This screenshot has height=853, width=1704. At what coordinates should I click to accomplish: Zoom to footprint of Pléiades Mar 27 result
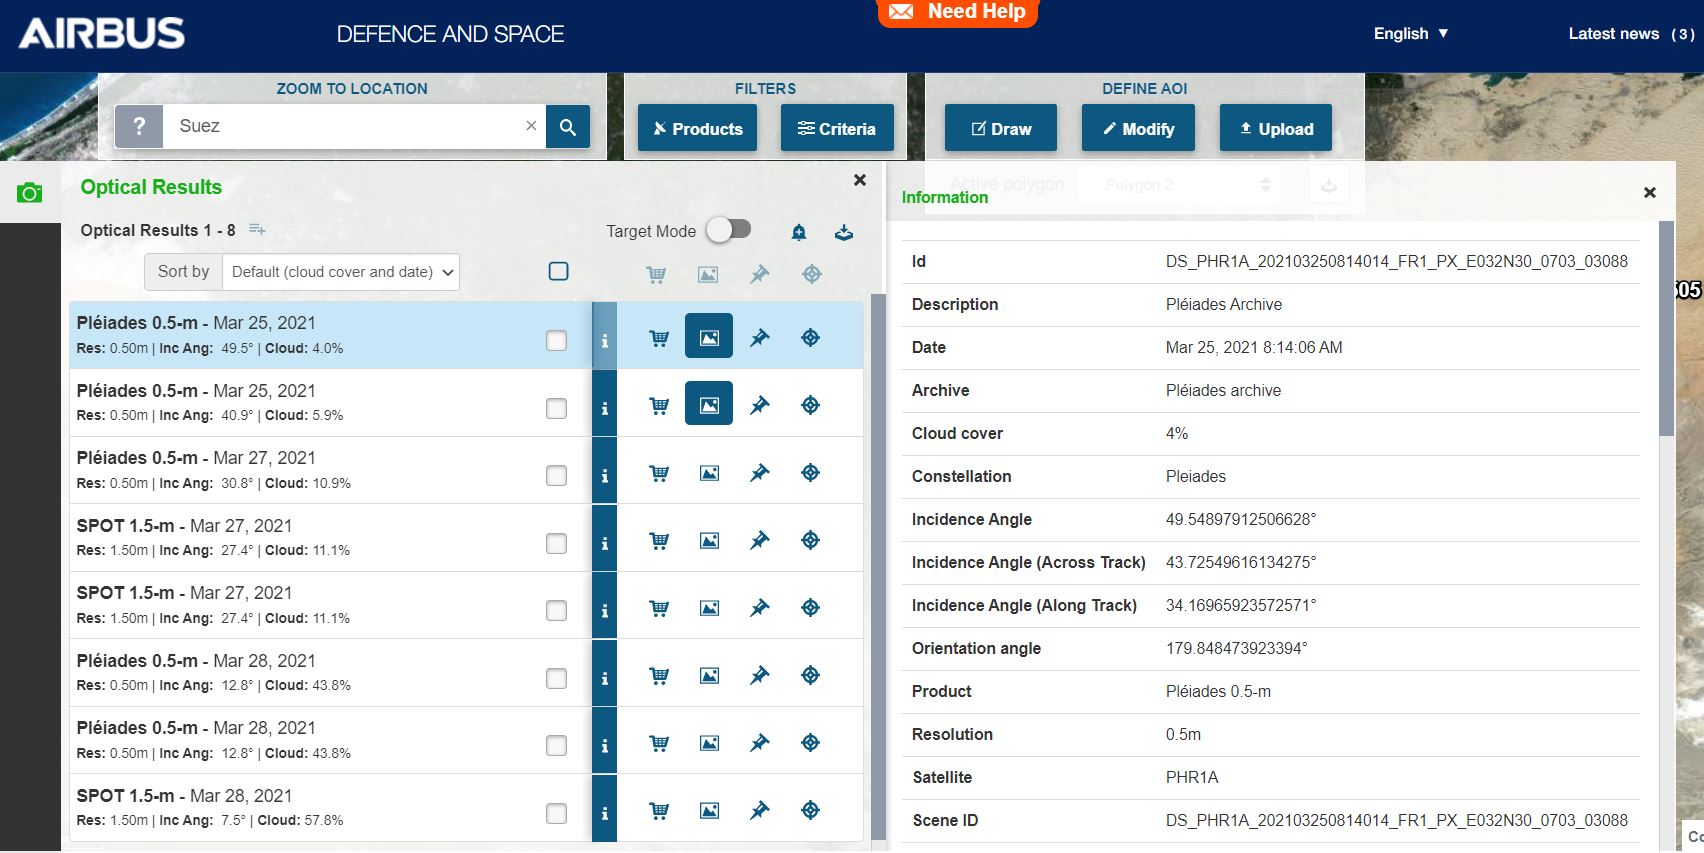(x=811, y=472)
